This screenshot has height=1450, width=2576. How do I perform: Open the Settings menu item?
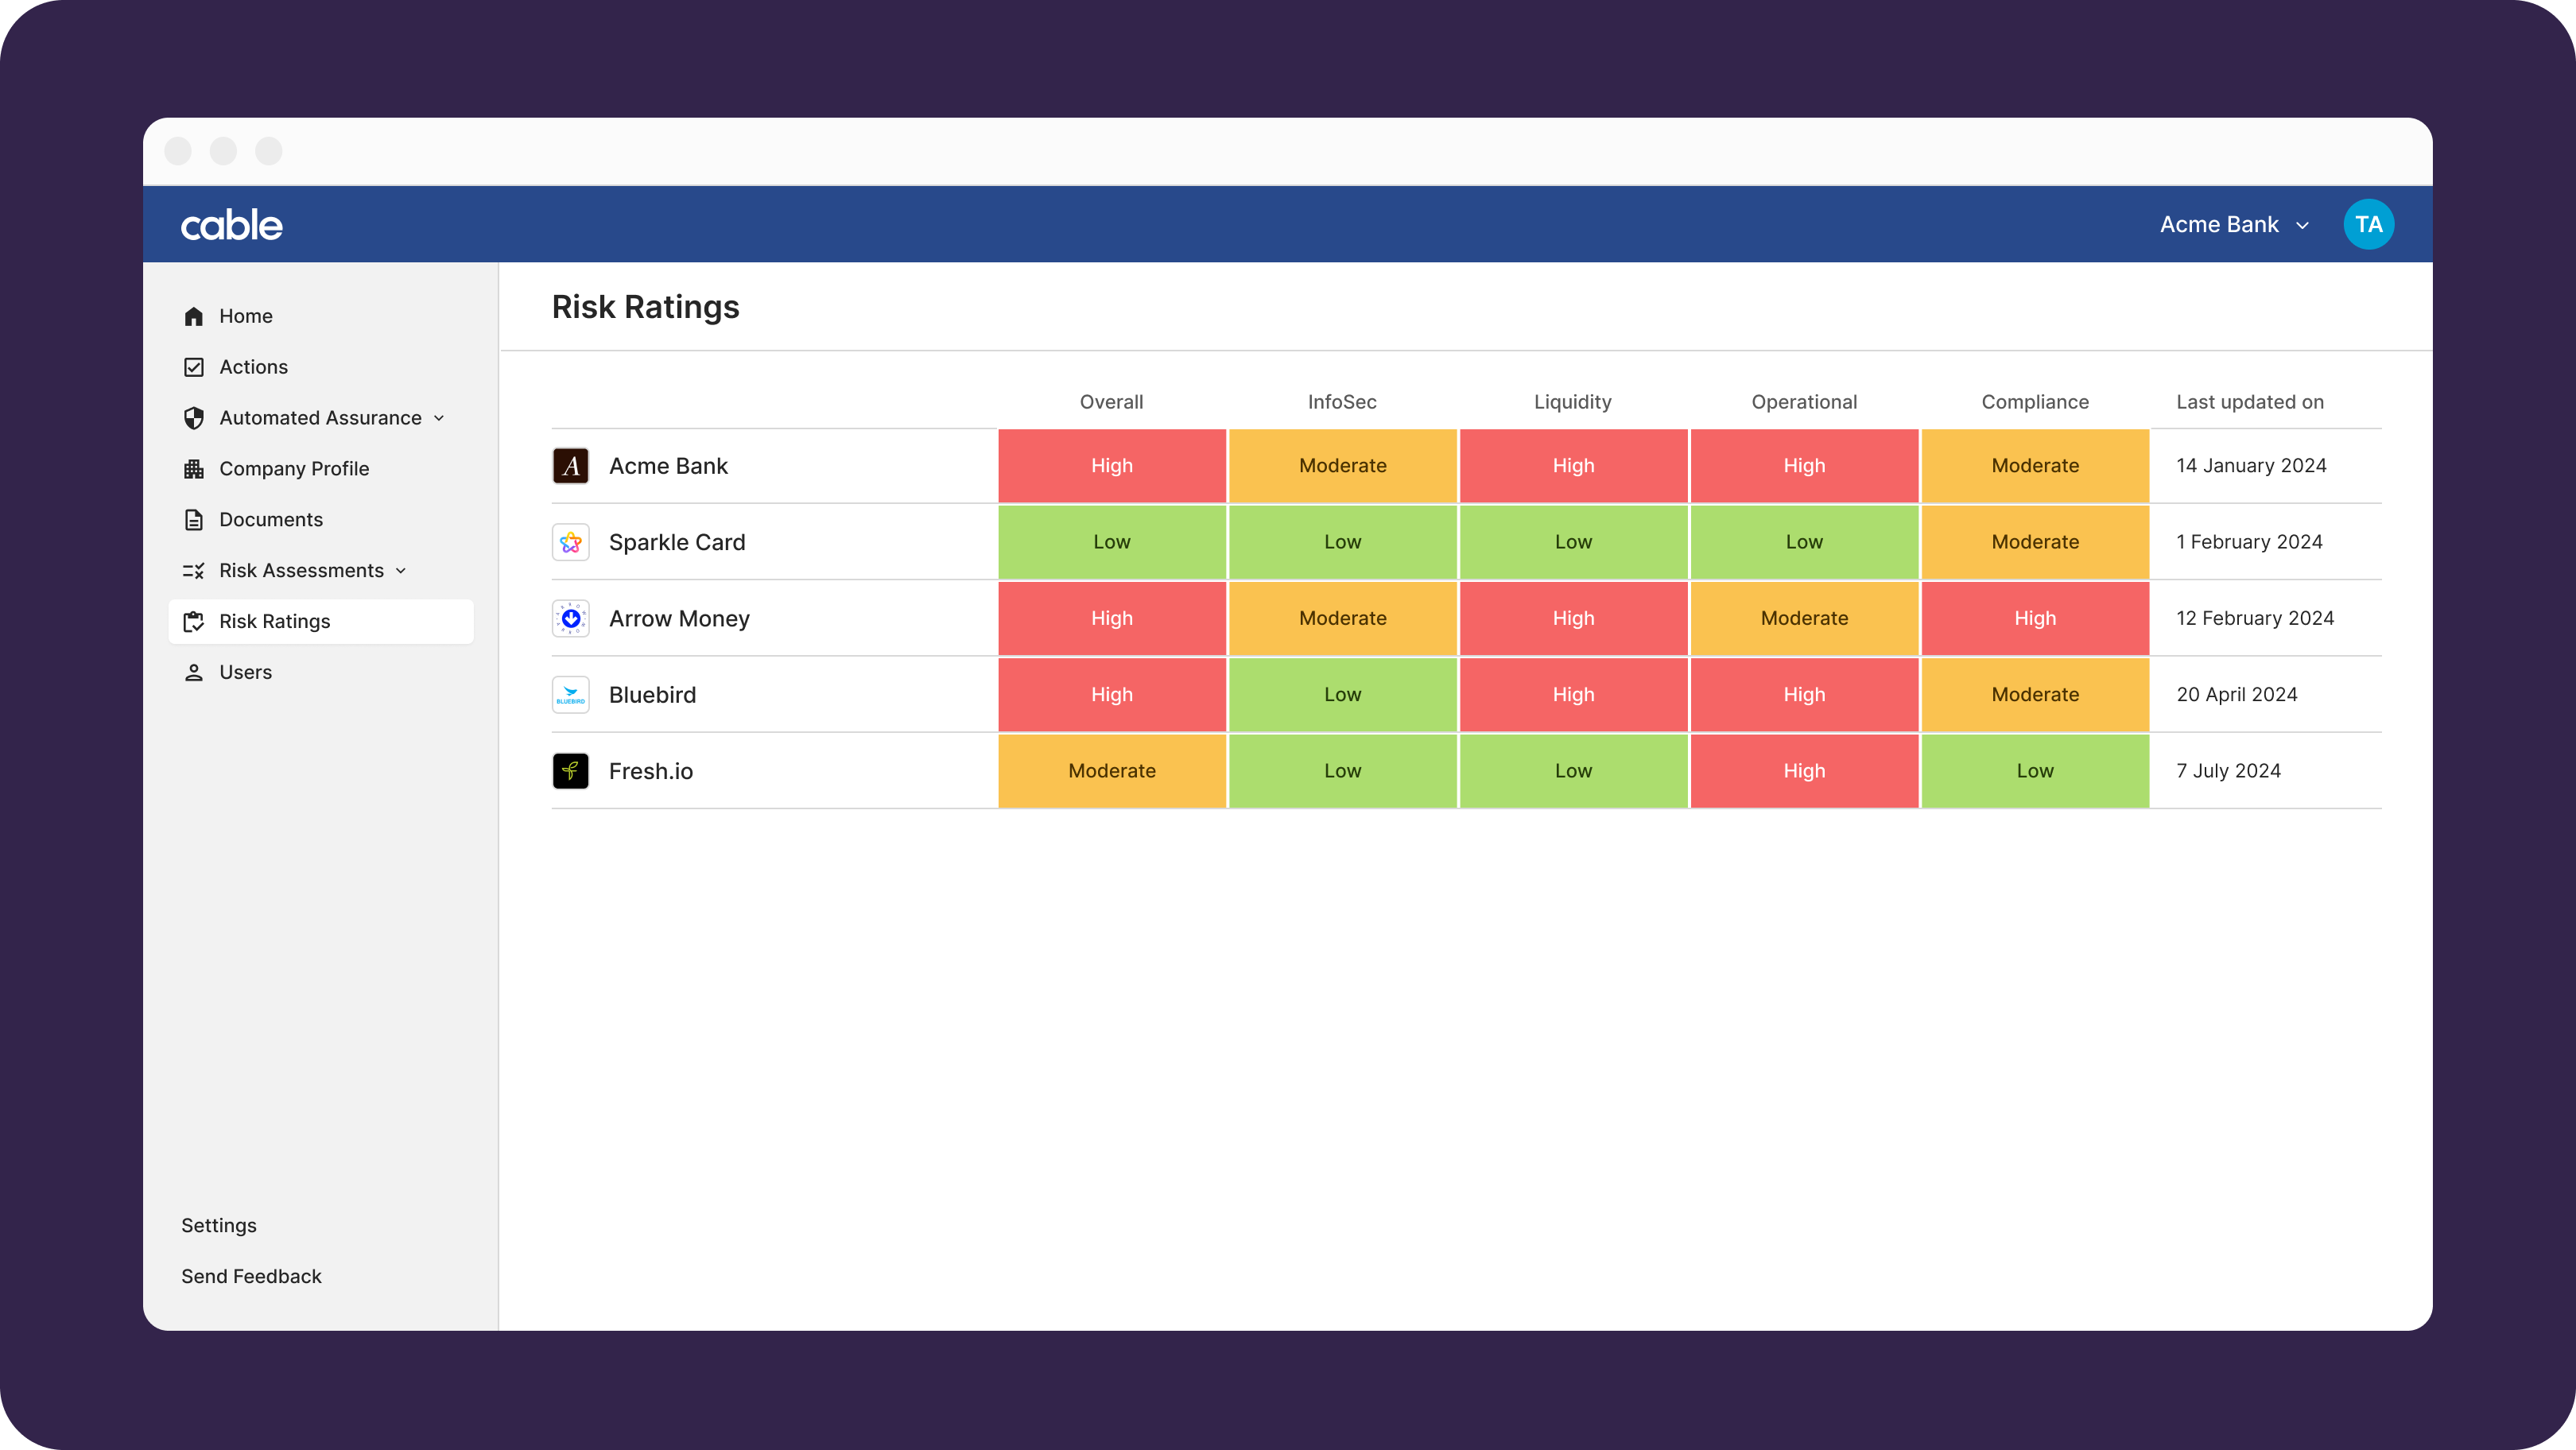(219, 1225)
